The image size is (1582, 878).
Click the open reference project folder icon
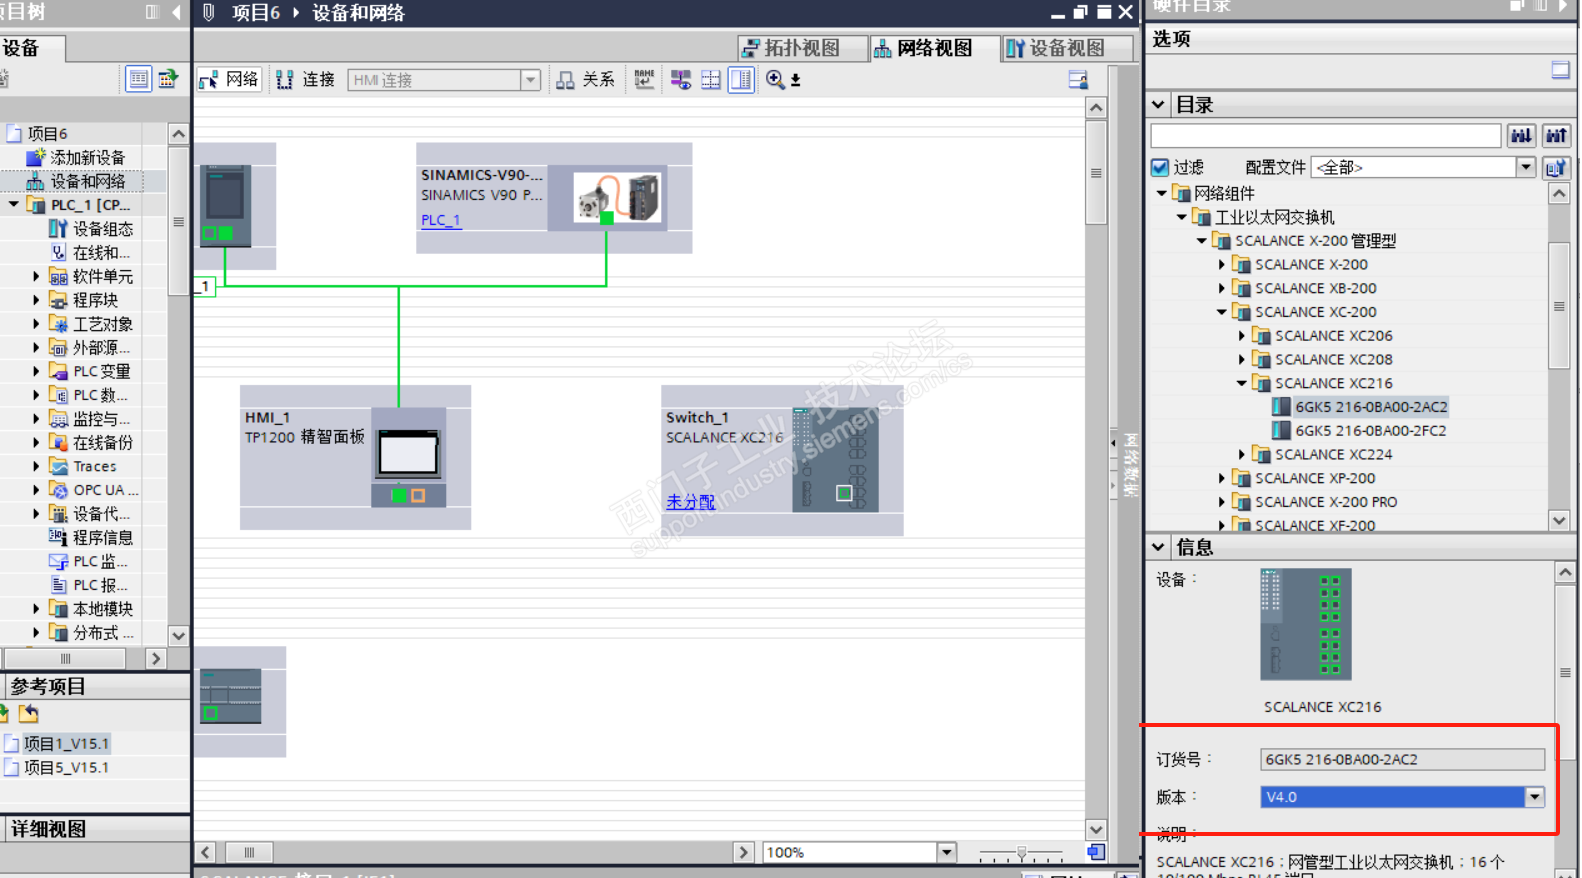click(29, 714)
